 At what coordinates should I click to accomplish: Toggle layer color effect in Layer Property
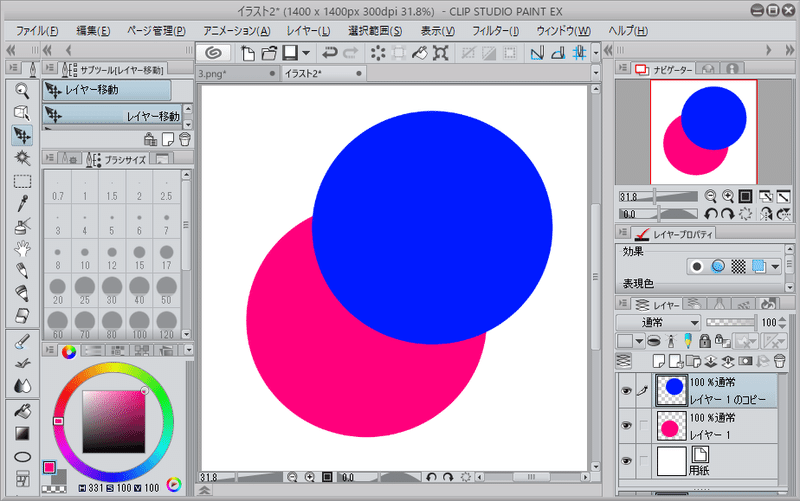(x=759, y=266)
